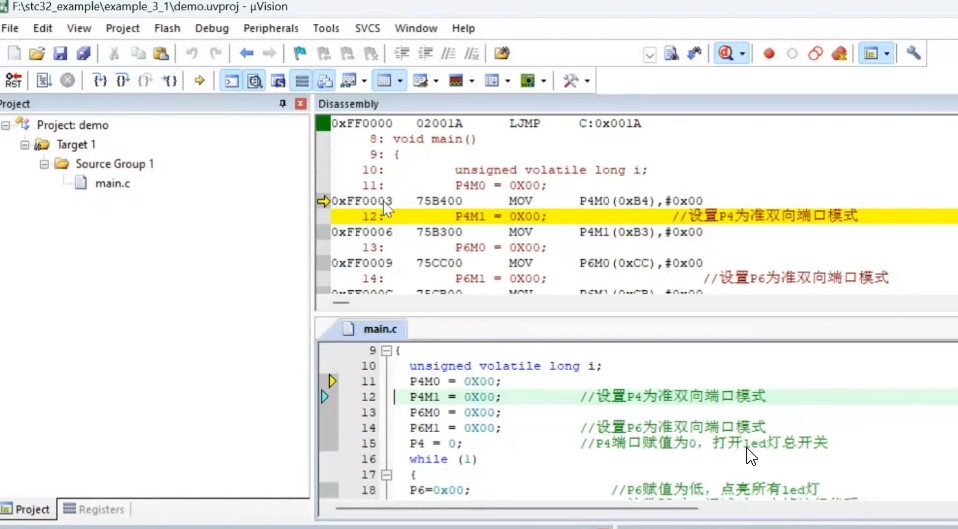Open Find in Files

coord(502,53)
